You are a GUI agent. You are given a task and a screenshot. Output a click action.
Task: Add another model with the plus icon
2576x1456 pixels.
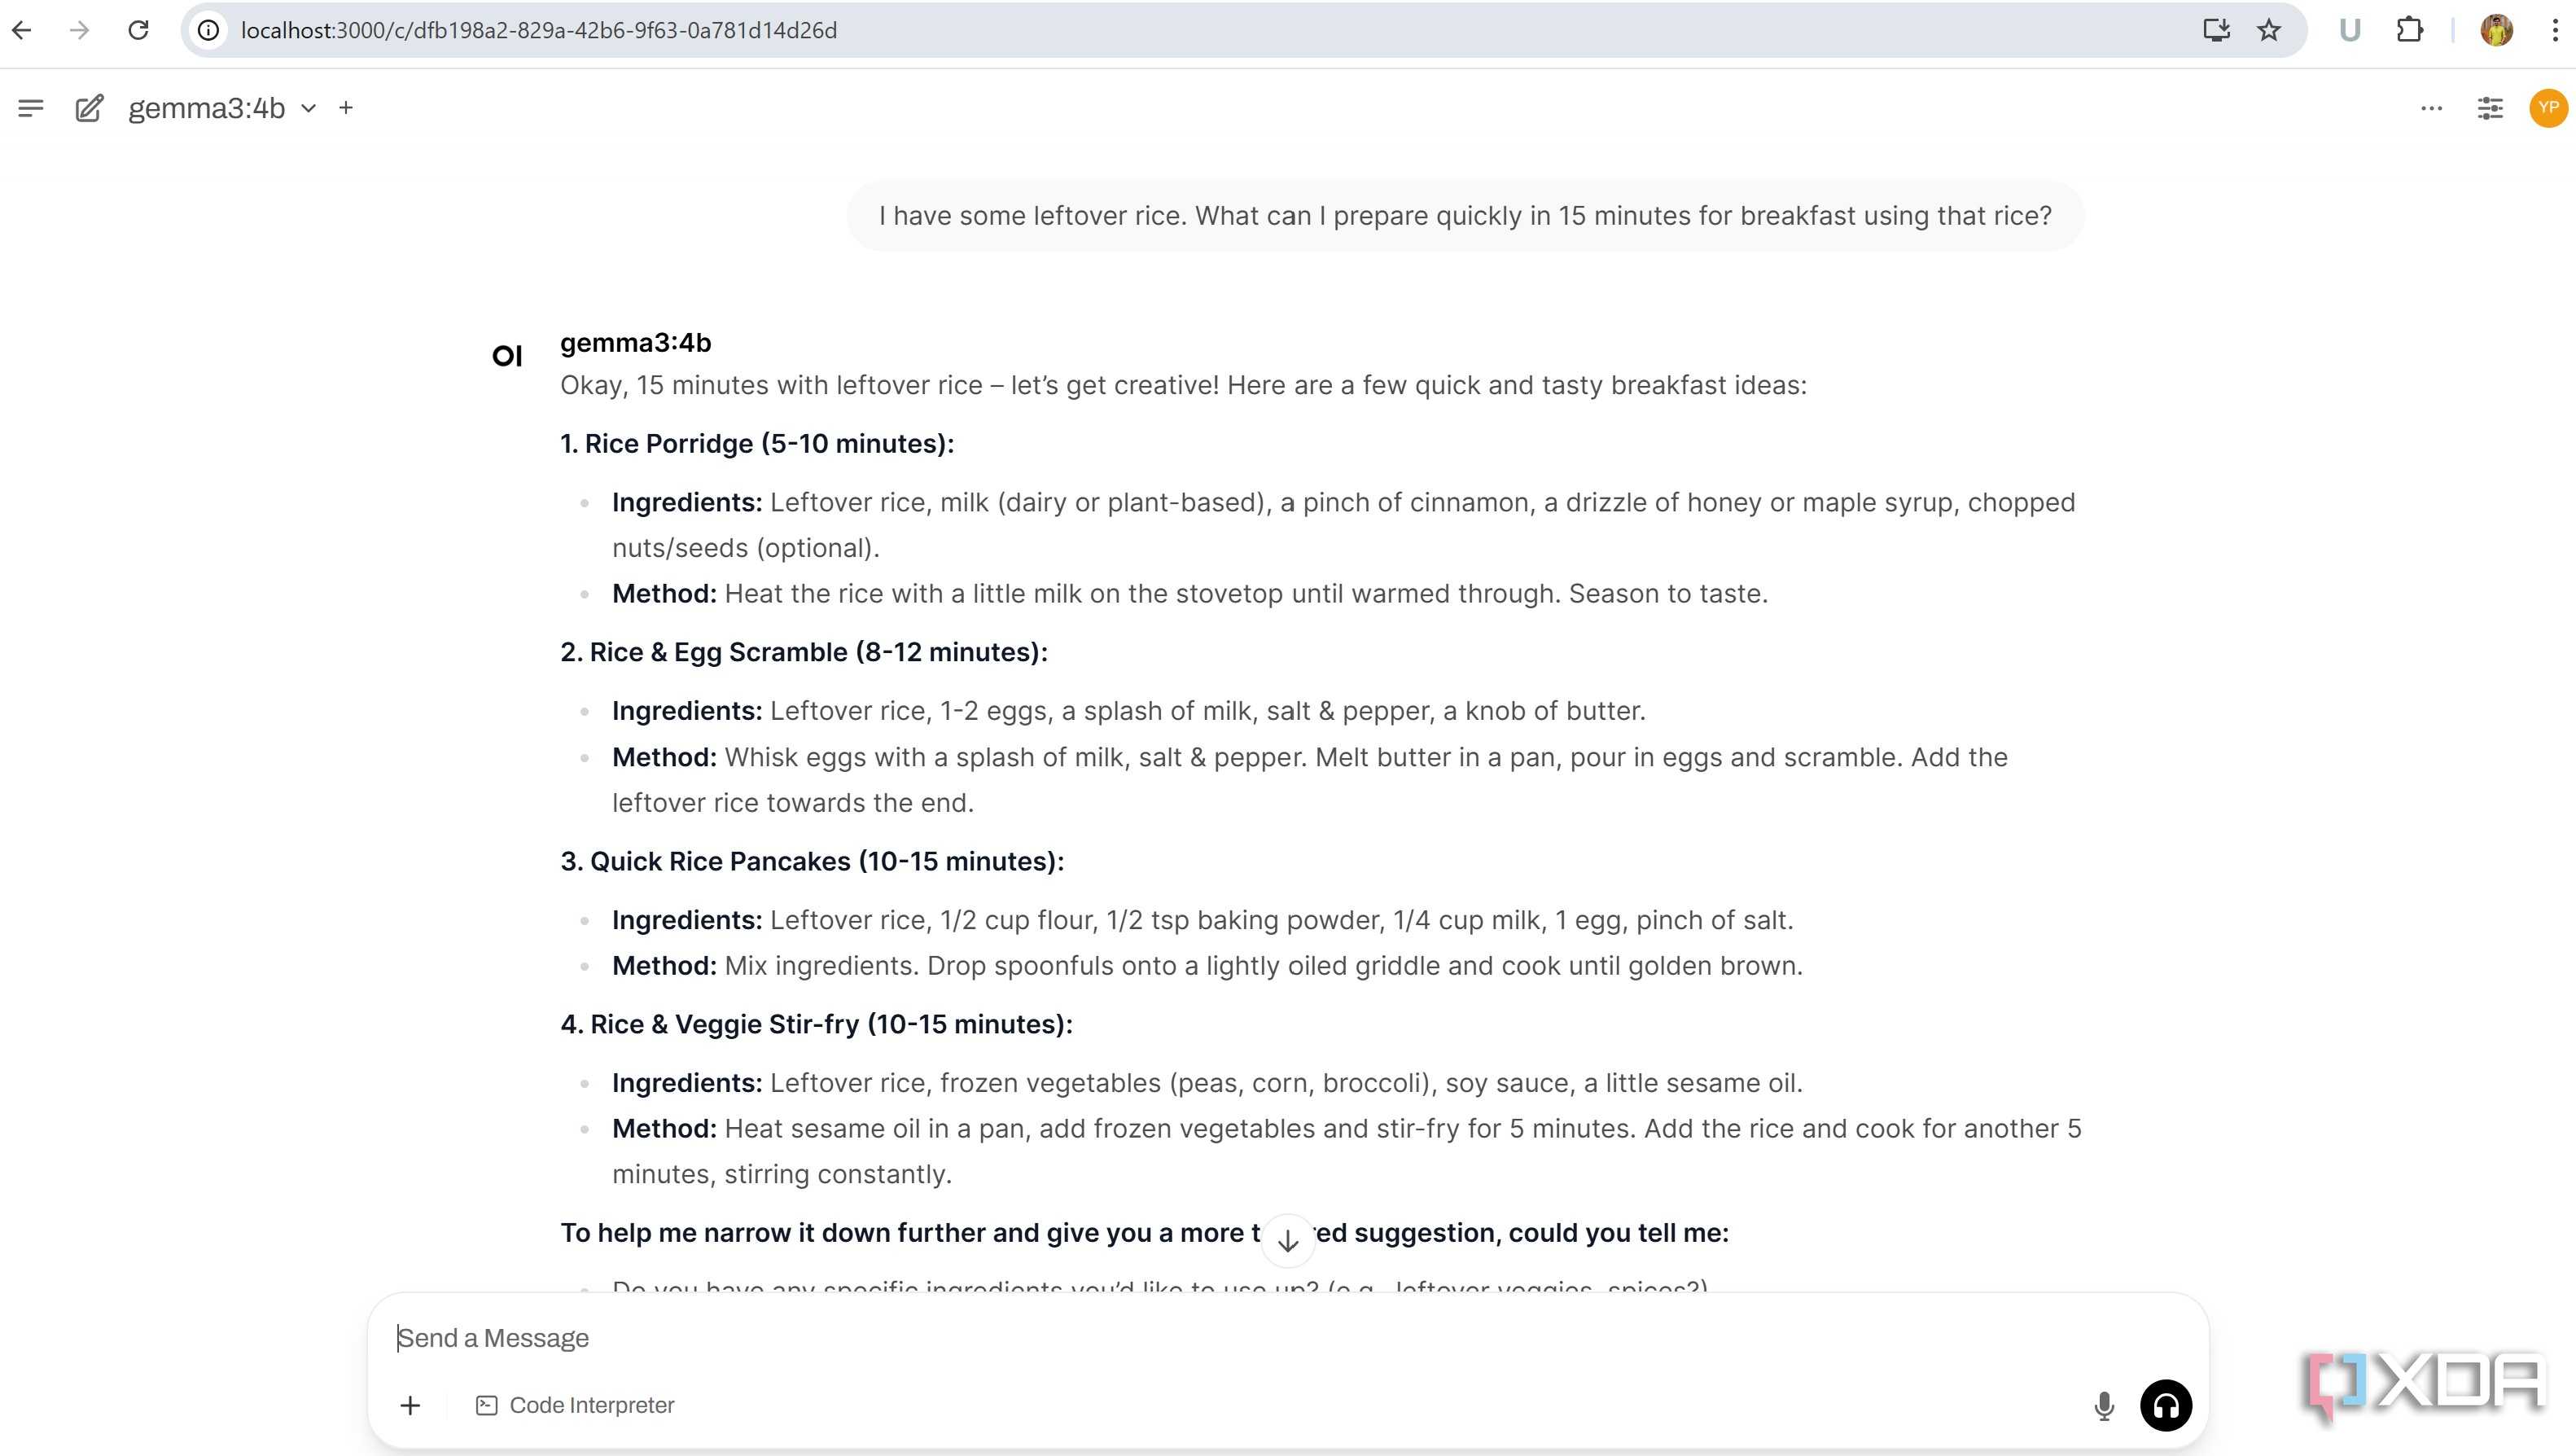(346, 107)
